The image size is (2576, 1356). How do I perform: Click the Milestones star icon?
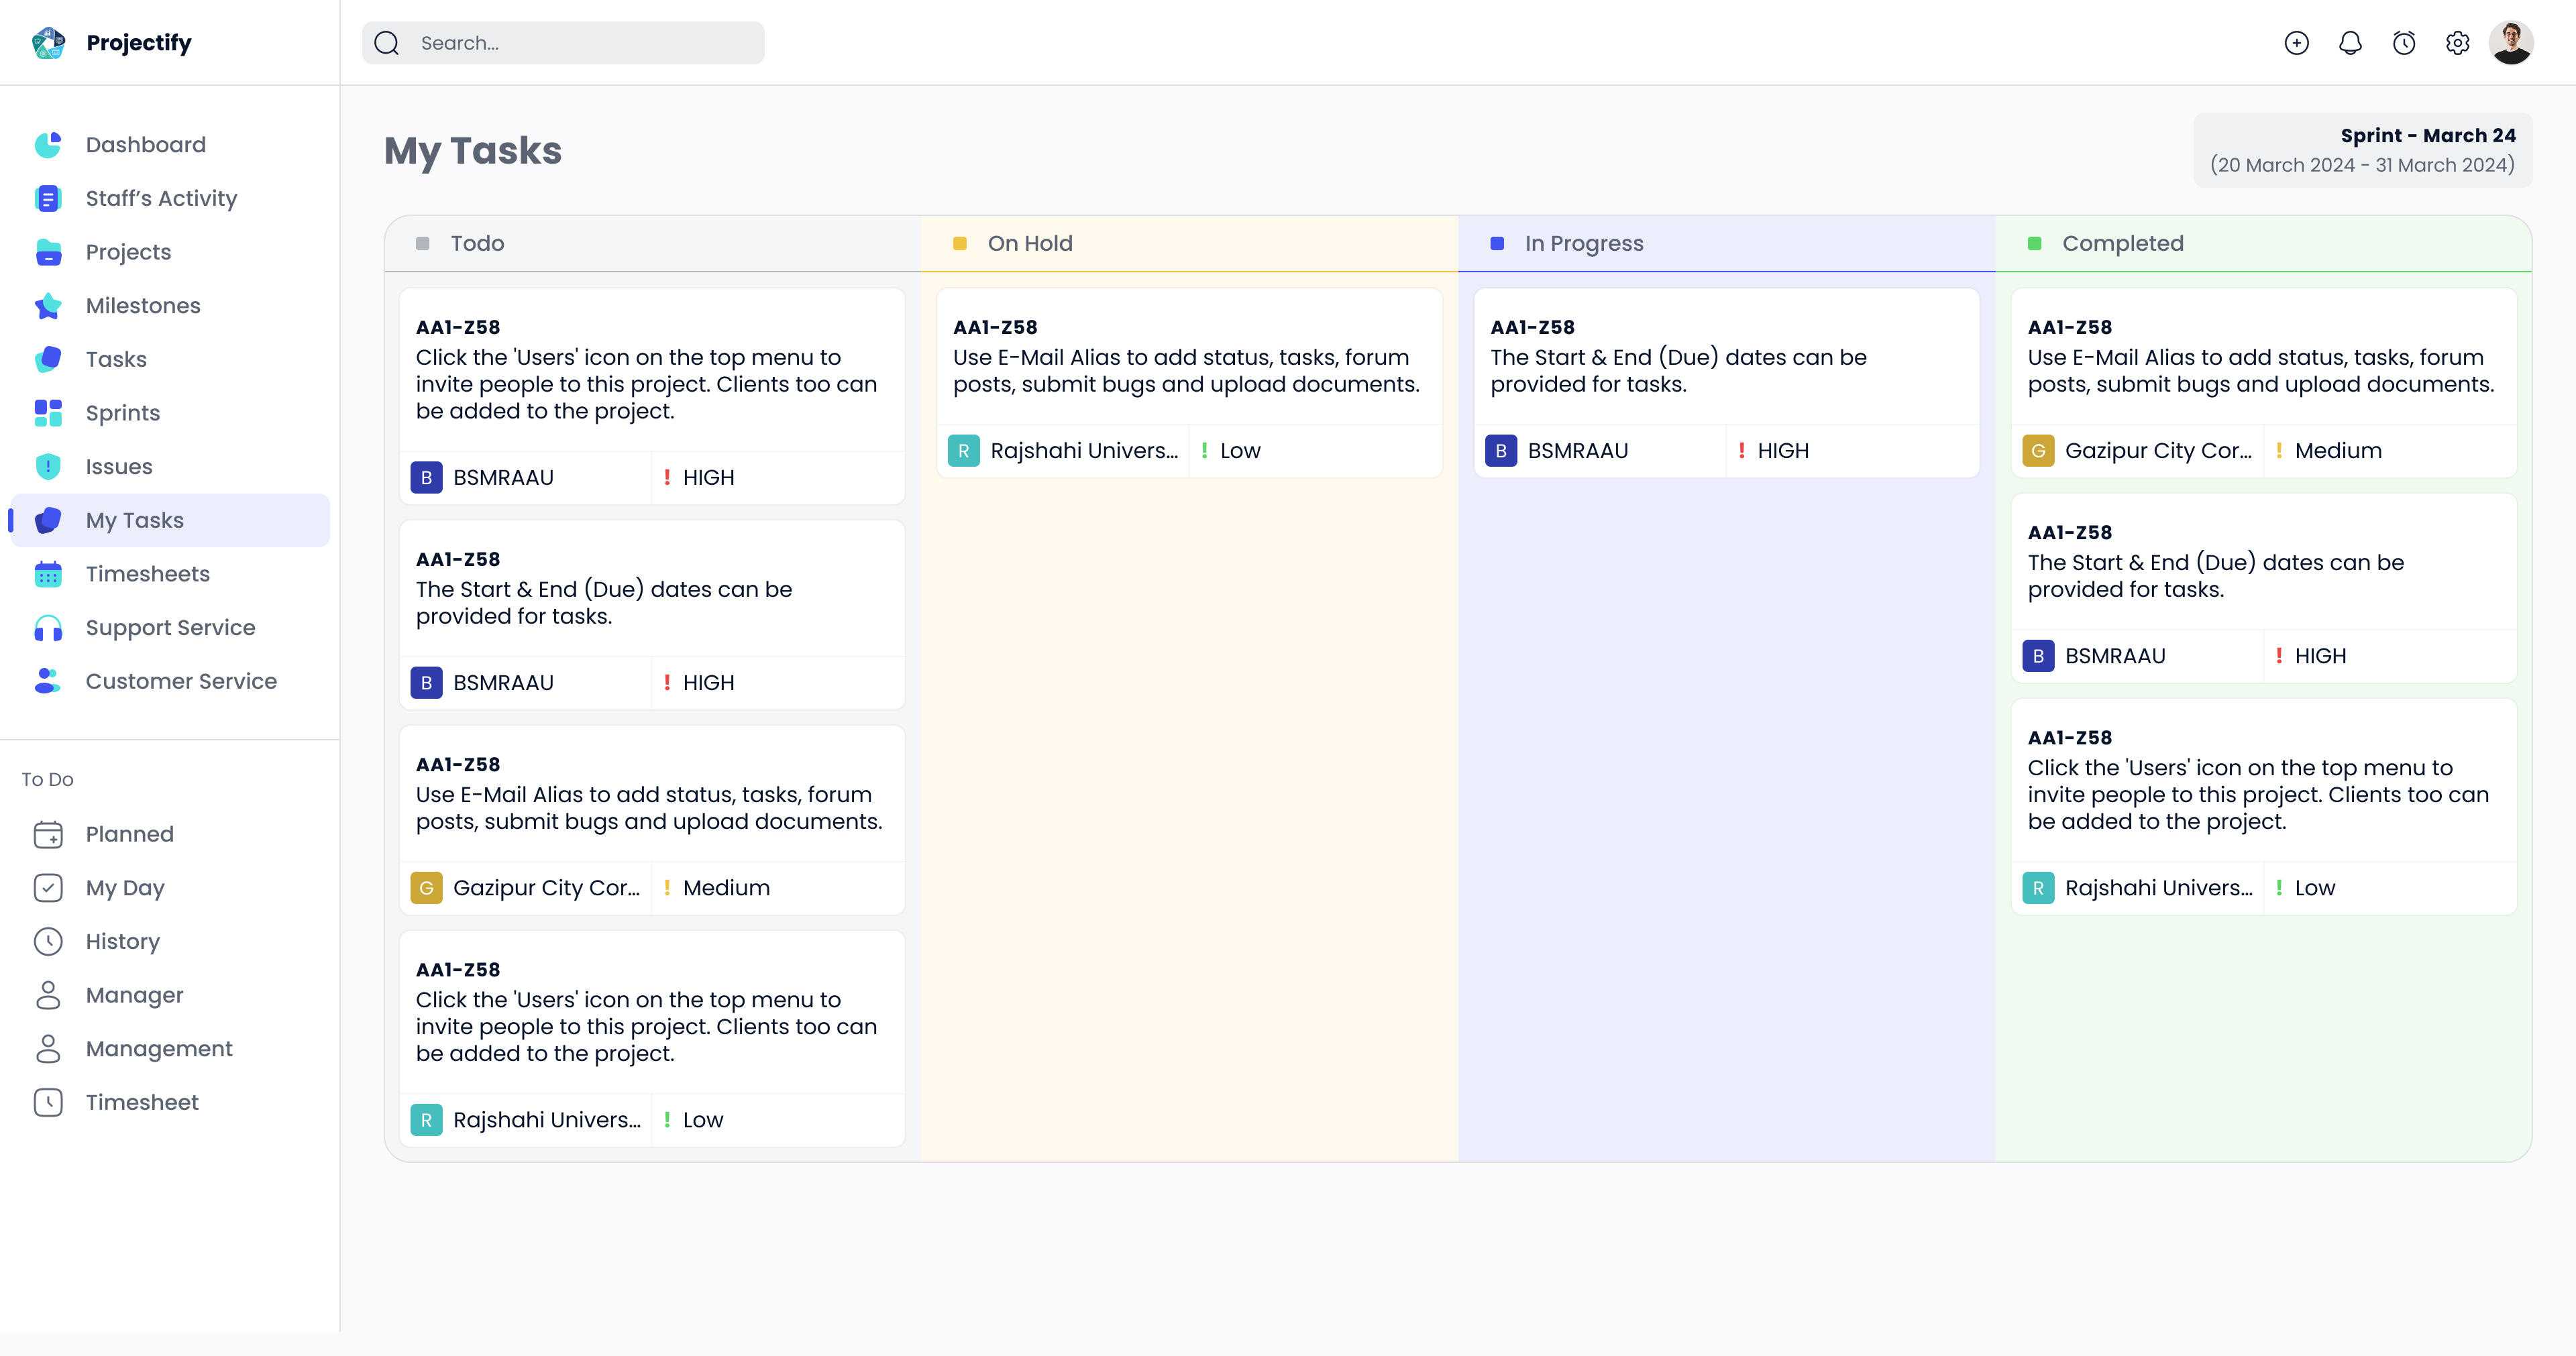pos(48,306)
